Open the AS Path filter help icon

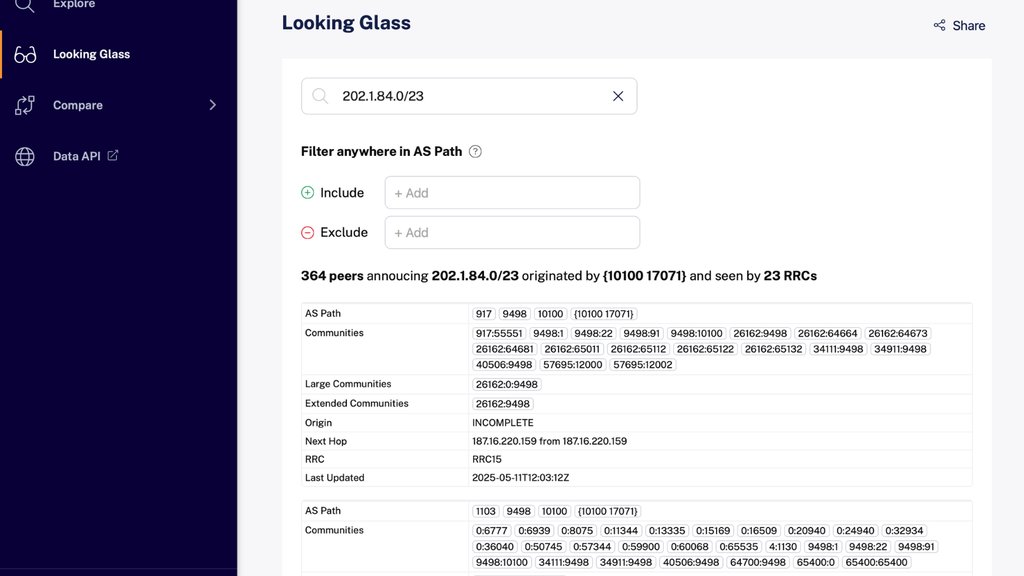(x=473, y=151)
